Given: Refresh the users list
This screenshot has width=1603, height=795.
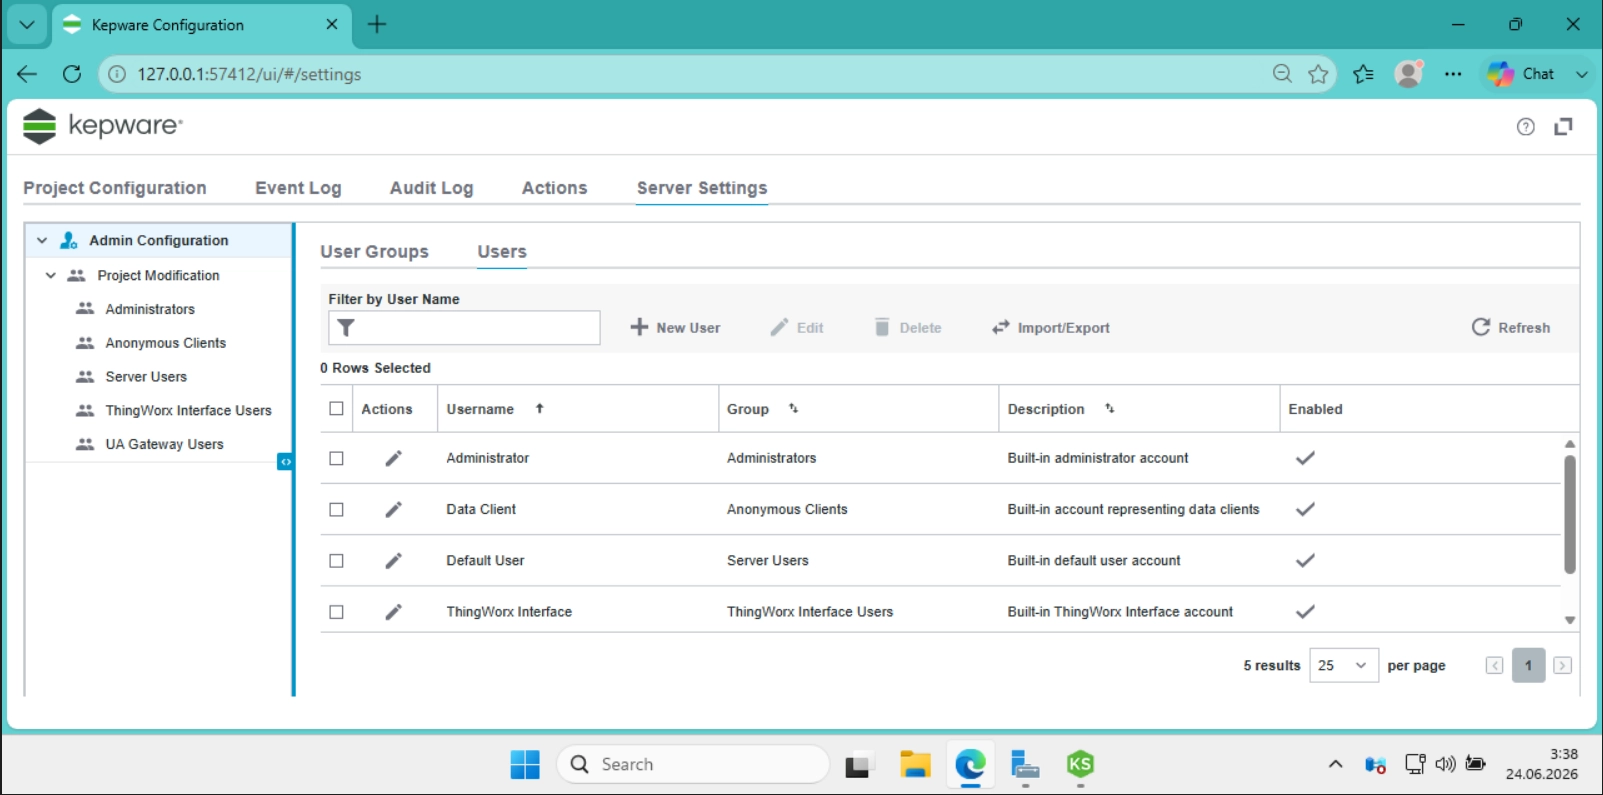Looking at the screenshot, I should pyautogui.click(x=1511, y=328).
